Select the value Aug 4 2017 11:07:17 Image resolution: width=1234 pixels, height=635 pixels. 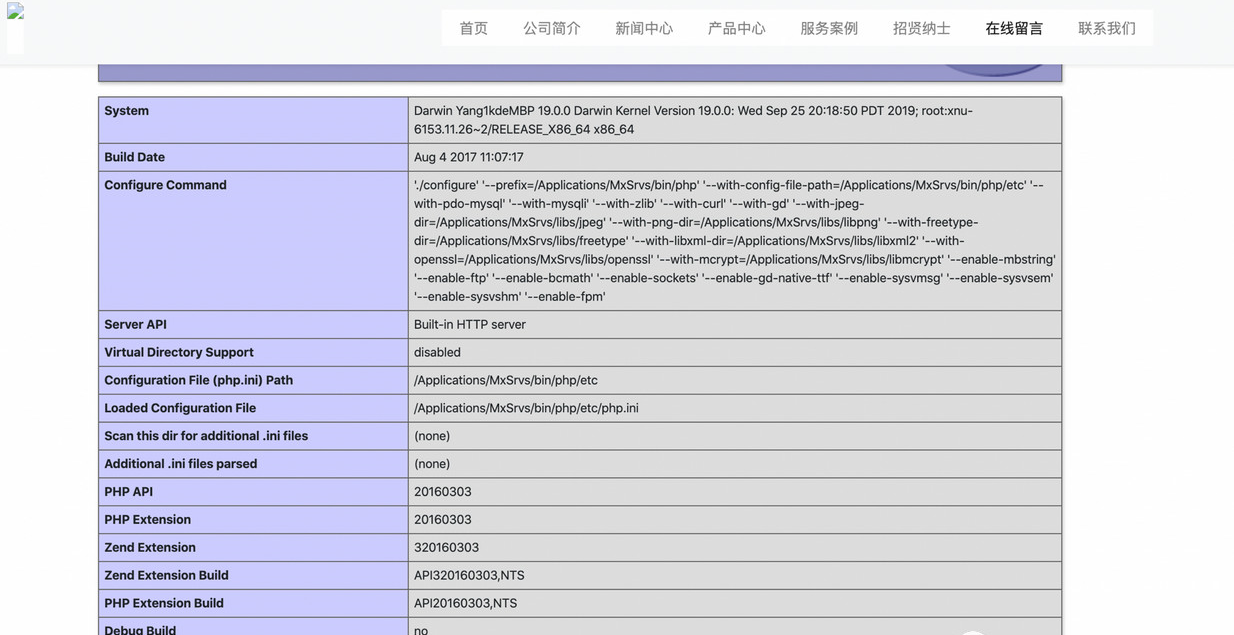click(x=469, y=157)
